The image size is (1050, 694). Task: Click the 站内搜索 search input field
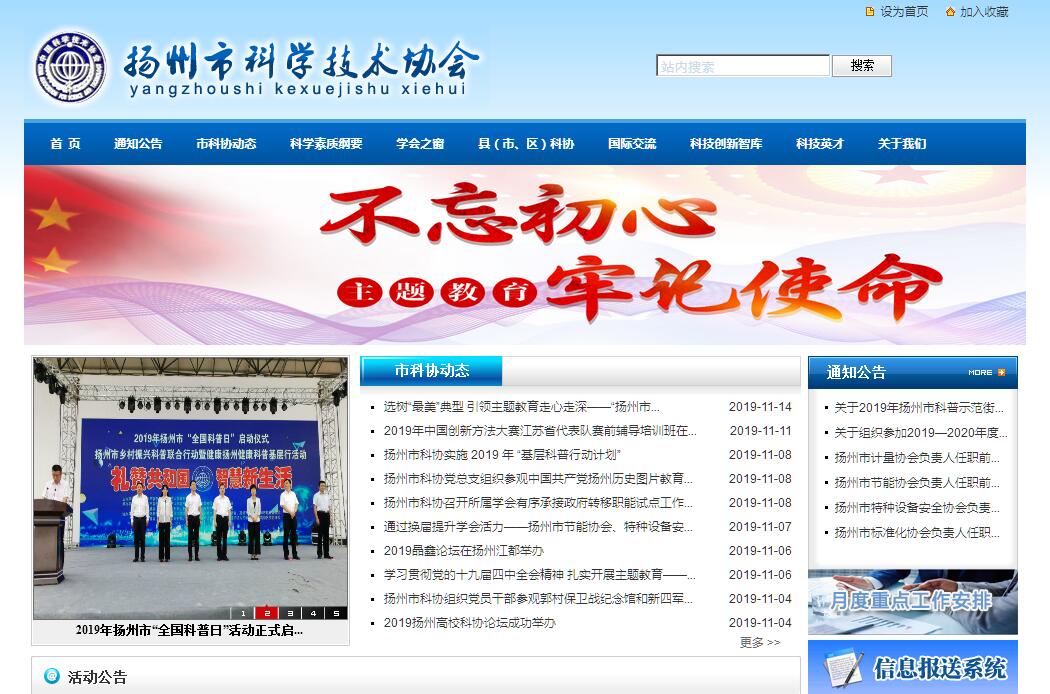click(x=742, y=66)
